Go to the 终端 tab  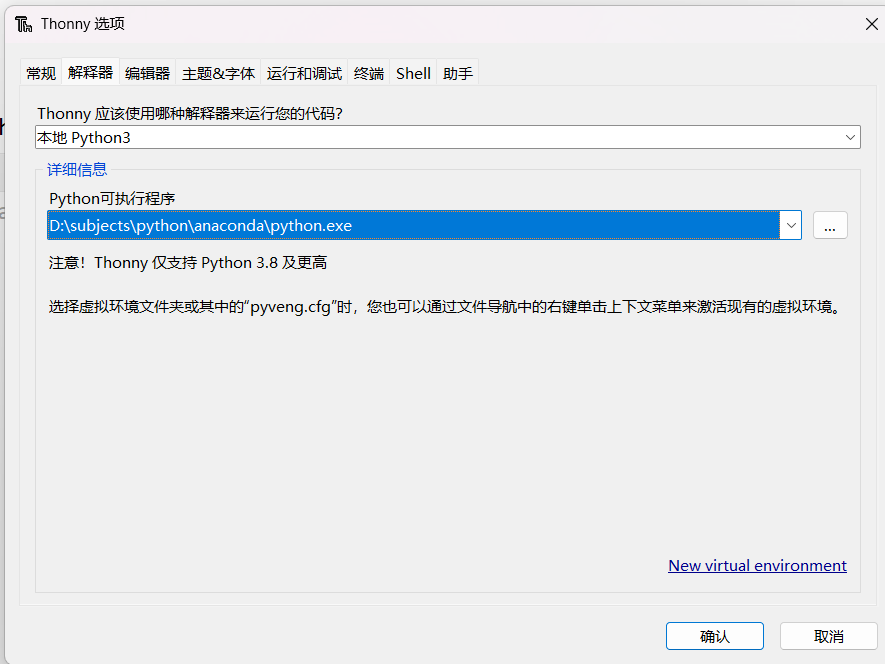tap(369, 73)
